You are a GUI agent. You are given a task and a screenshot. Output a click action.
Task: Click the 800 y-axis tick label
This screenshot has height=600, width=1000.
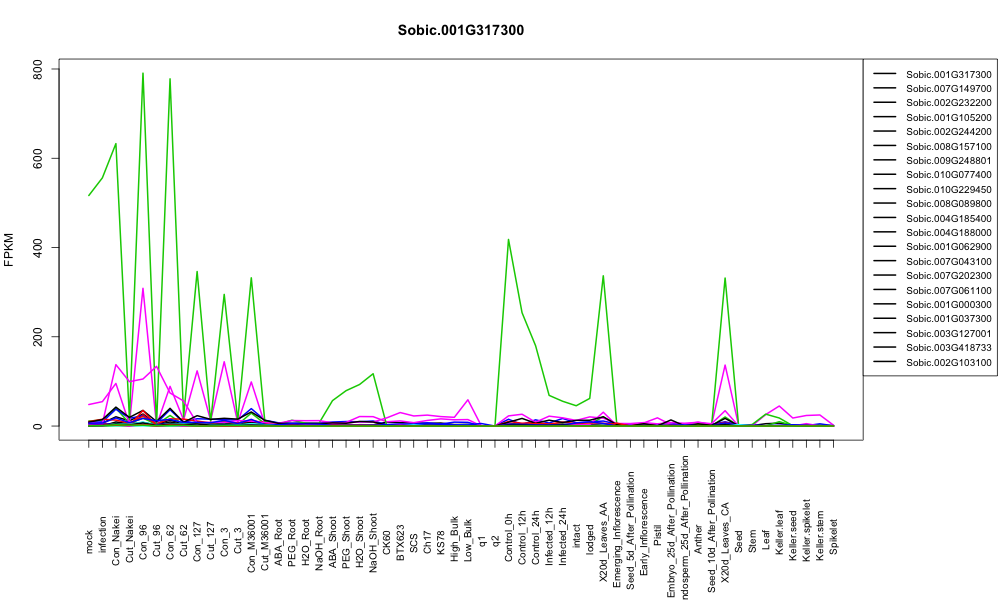click(38, 69)
